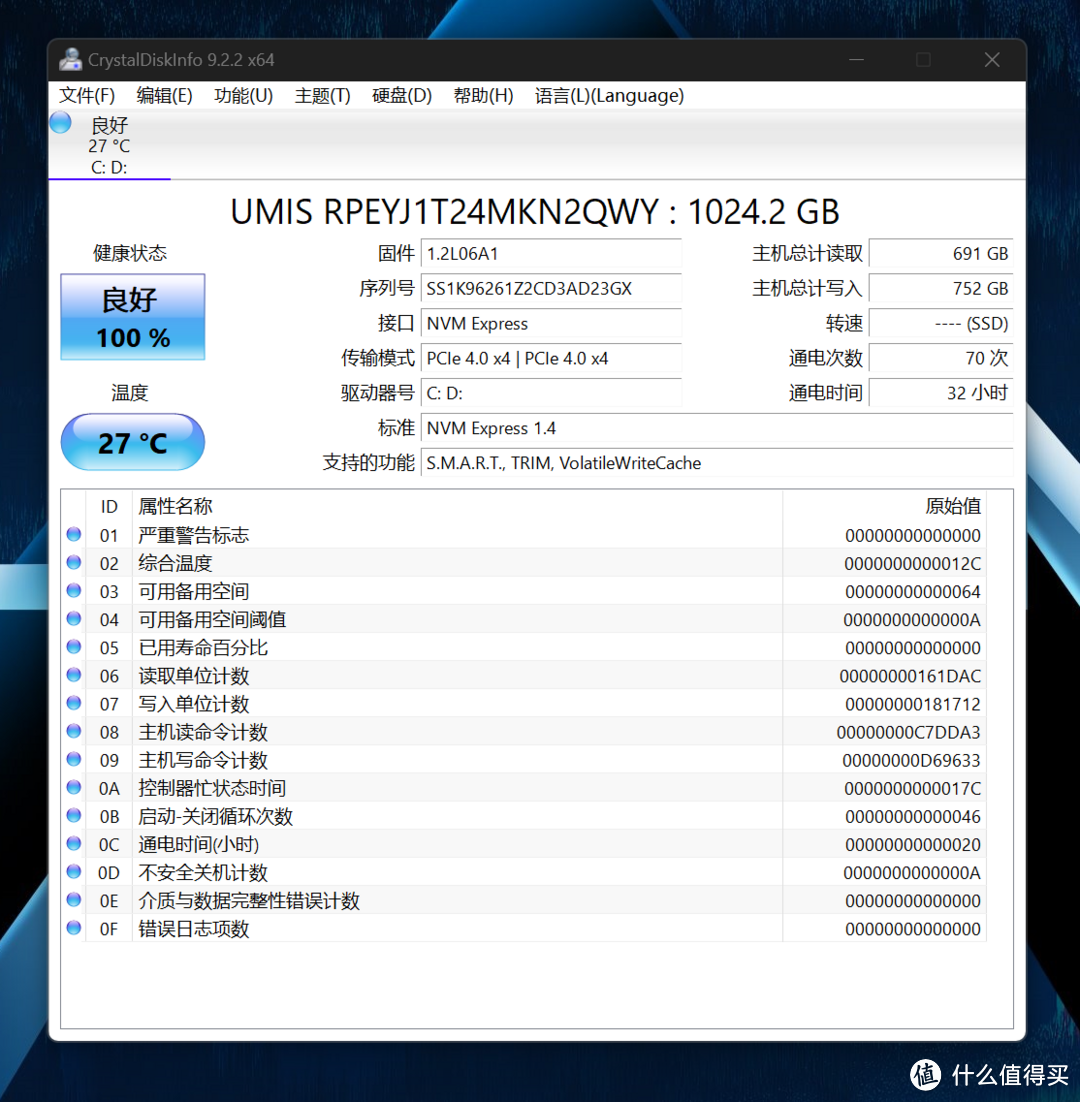Click status orb for row 06 读取单位计数

tap(74, 675)
